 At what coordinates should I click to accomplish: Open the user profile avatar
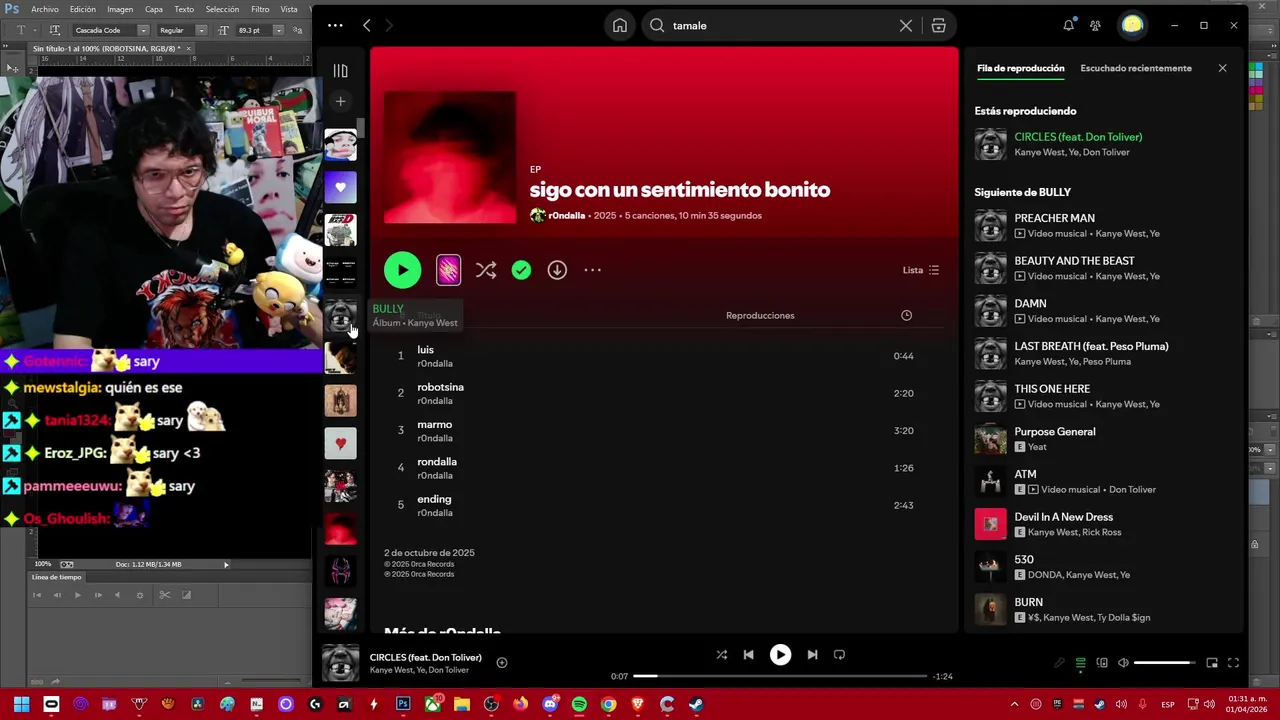click(x=1132, y=26)
